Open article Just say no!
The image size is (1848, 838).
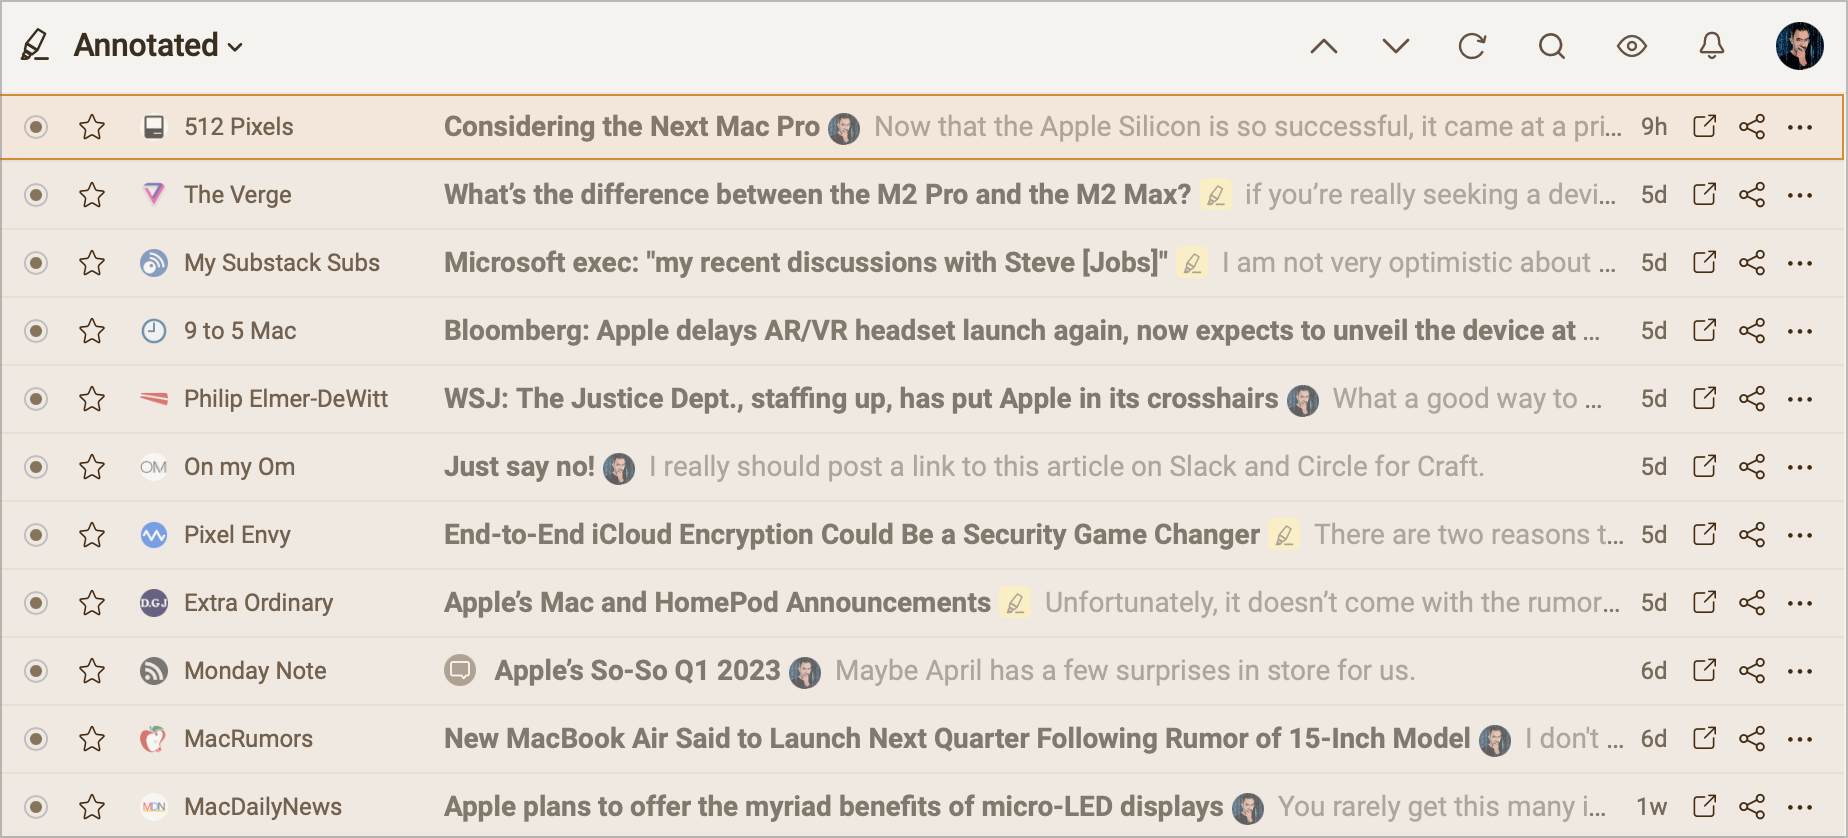(x=519, y=466)
